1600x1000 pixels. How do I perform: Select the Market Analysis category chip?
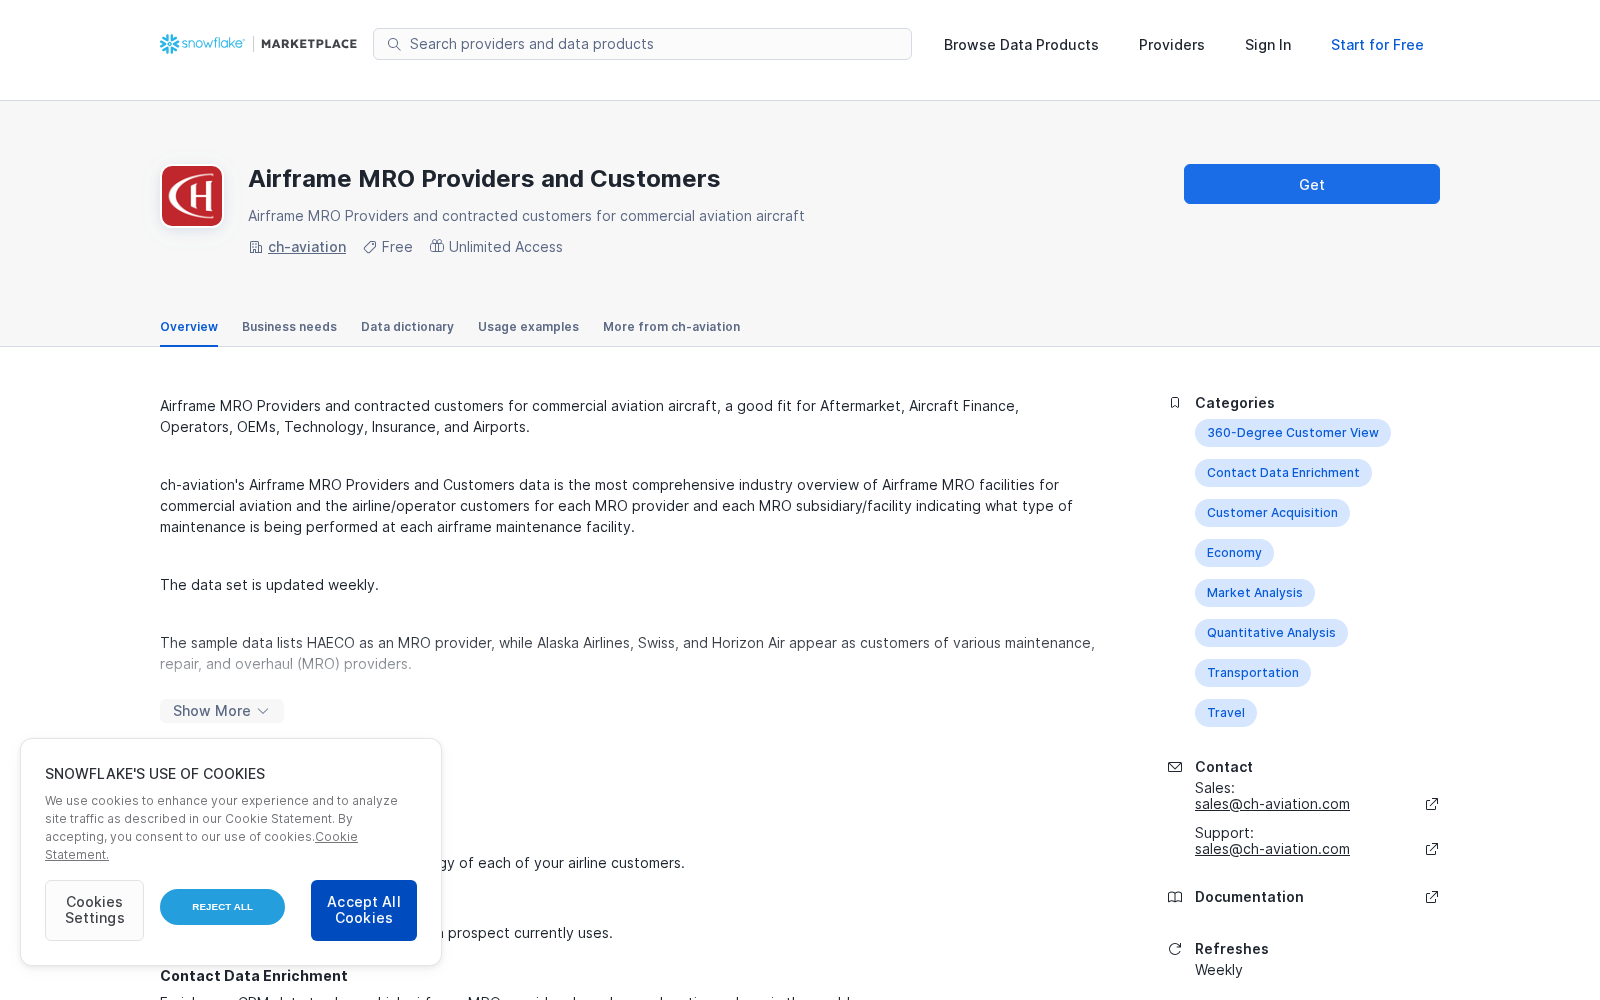pyautogui.click(x=1254, y=593)
